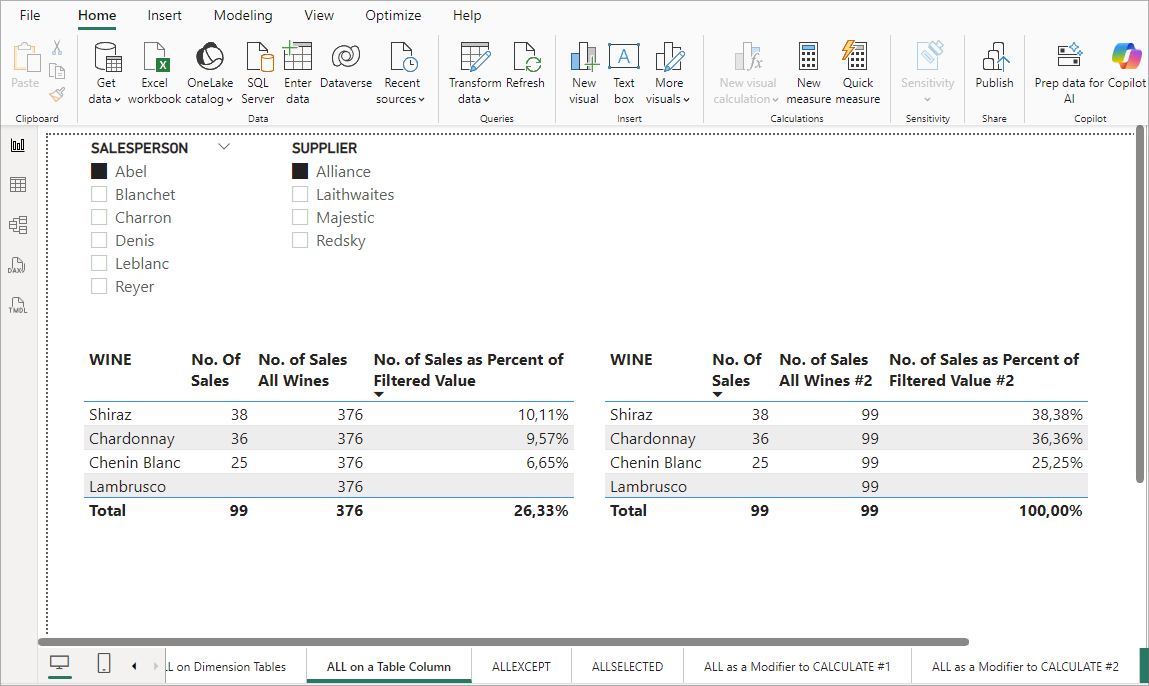Check the Blanchet salesperson checkbox
This screenshot has width=1149, height=686.
click(99, 195)
